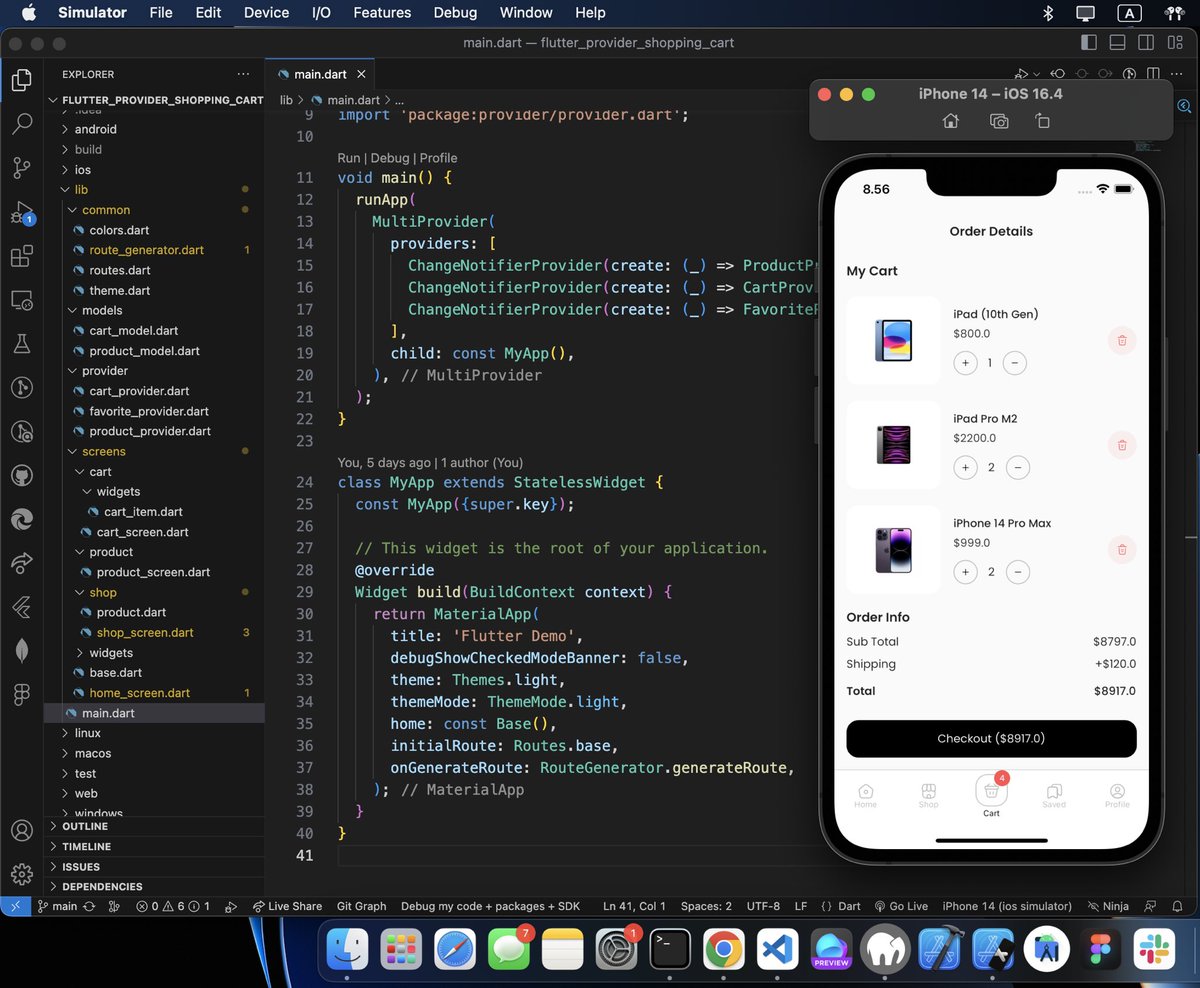
Task: Toggle the secondary side bar layout icon
Action: point(1146,43)
